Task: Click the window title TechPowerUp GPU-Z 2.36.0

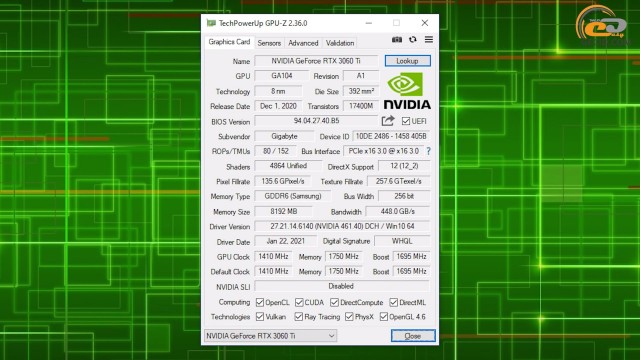Action: (263, 23)
